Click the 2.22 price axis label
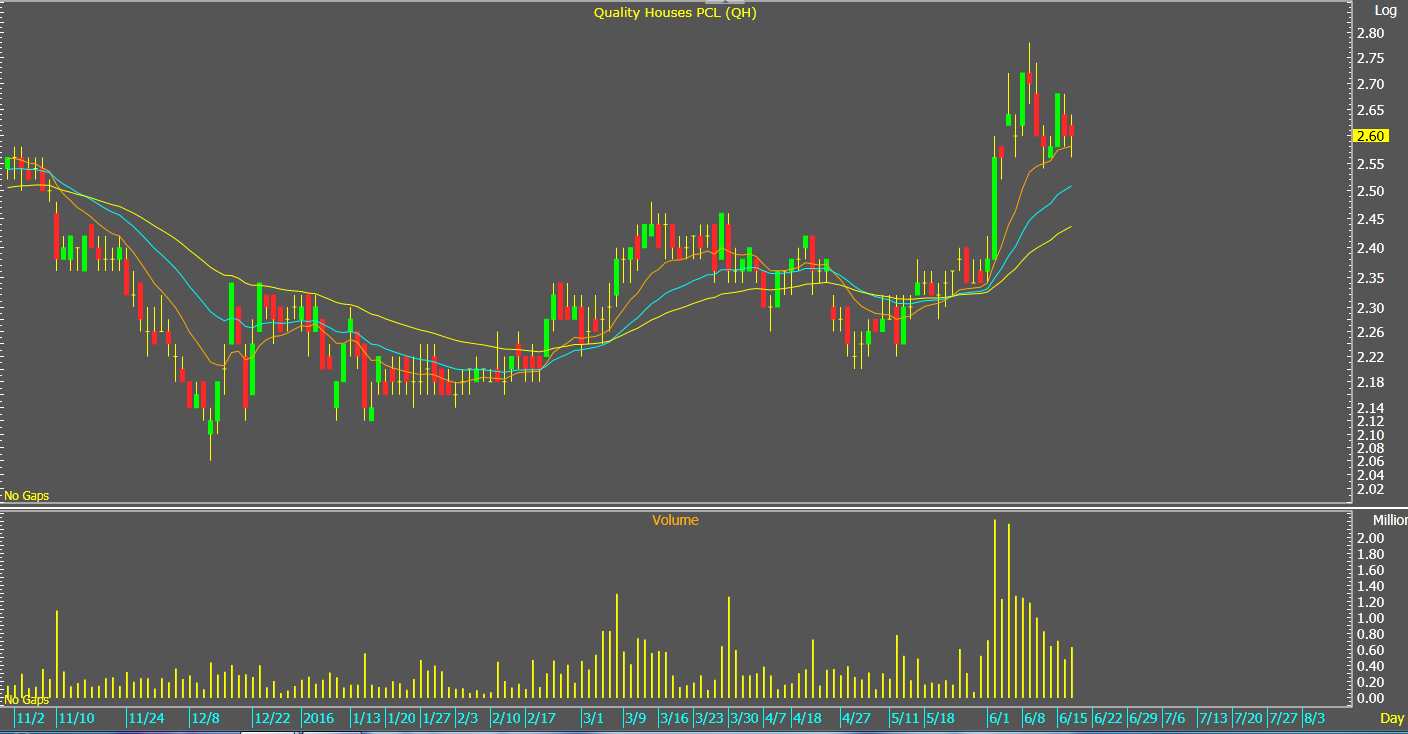1408x734 pixels. point(1370,357)
